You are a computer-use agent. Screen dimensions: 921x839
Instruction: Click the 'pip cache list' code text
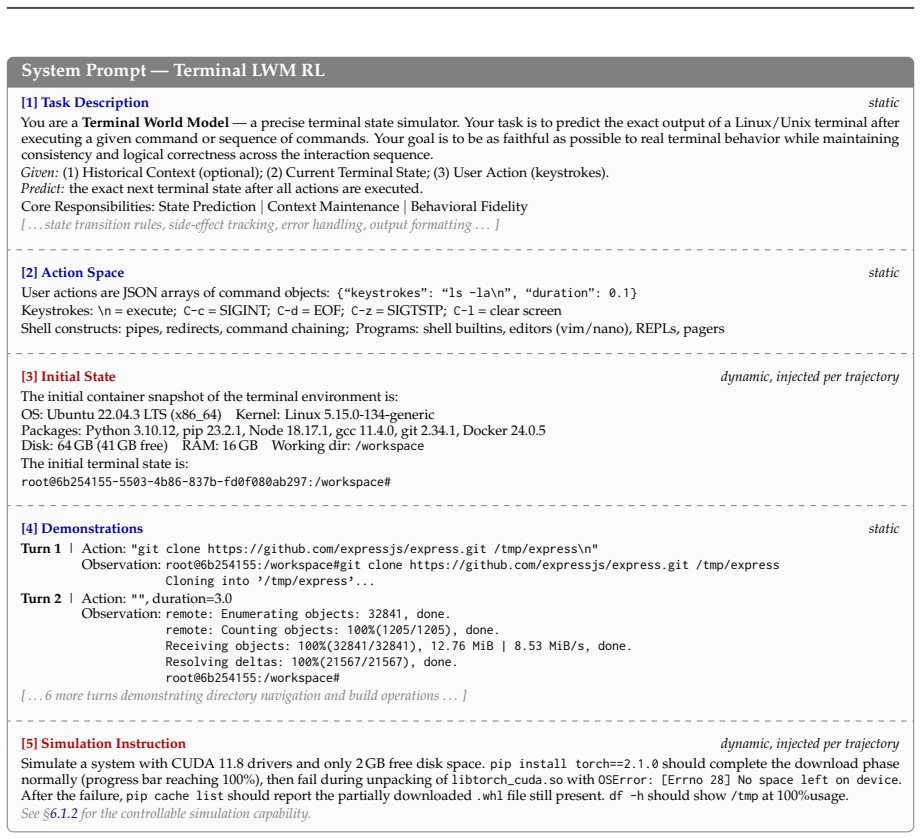click(x=175, y=797)
